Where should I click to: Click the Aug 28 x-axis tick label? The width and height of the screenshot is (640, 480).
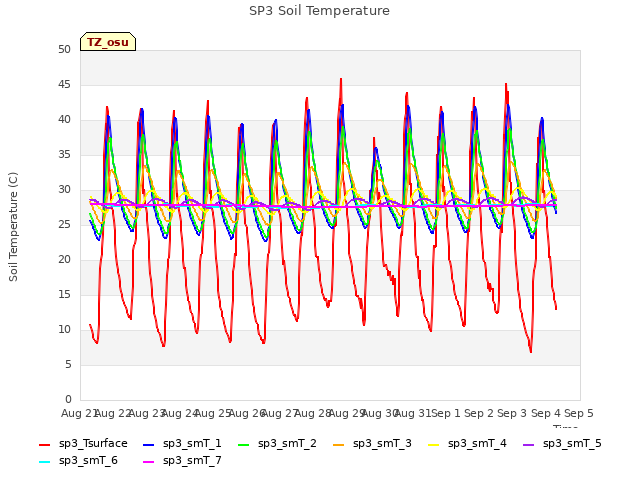(x=313, y=413)
